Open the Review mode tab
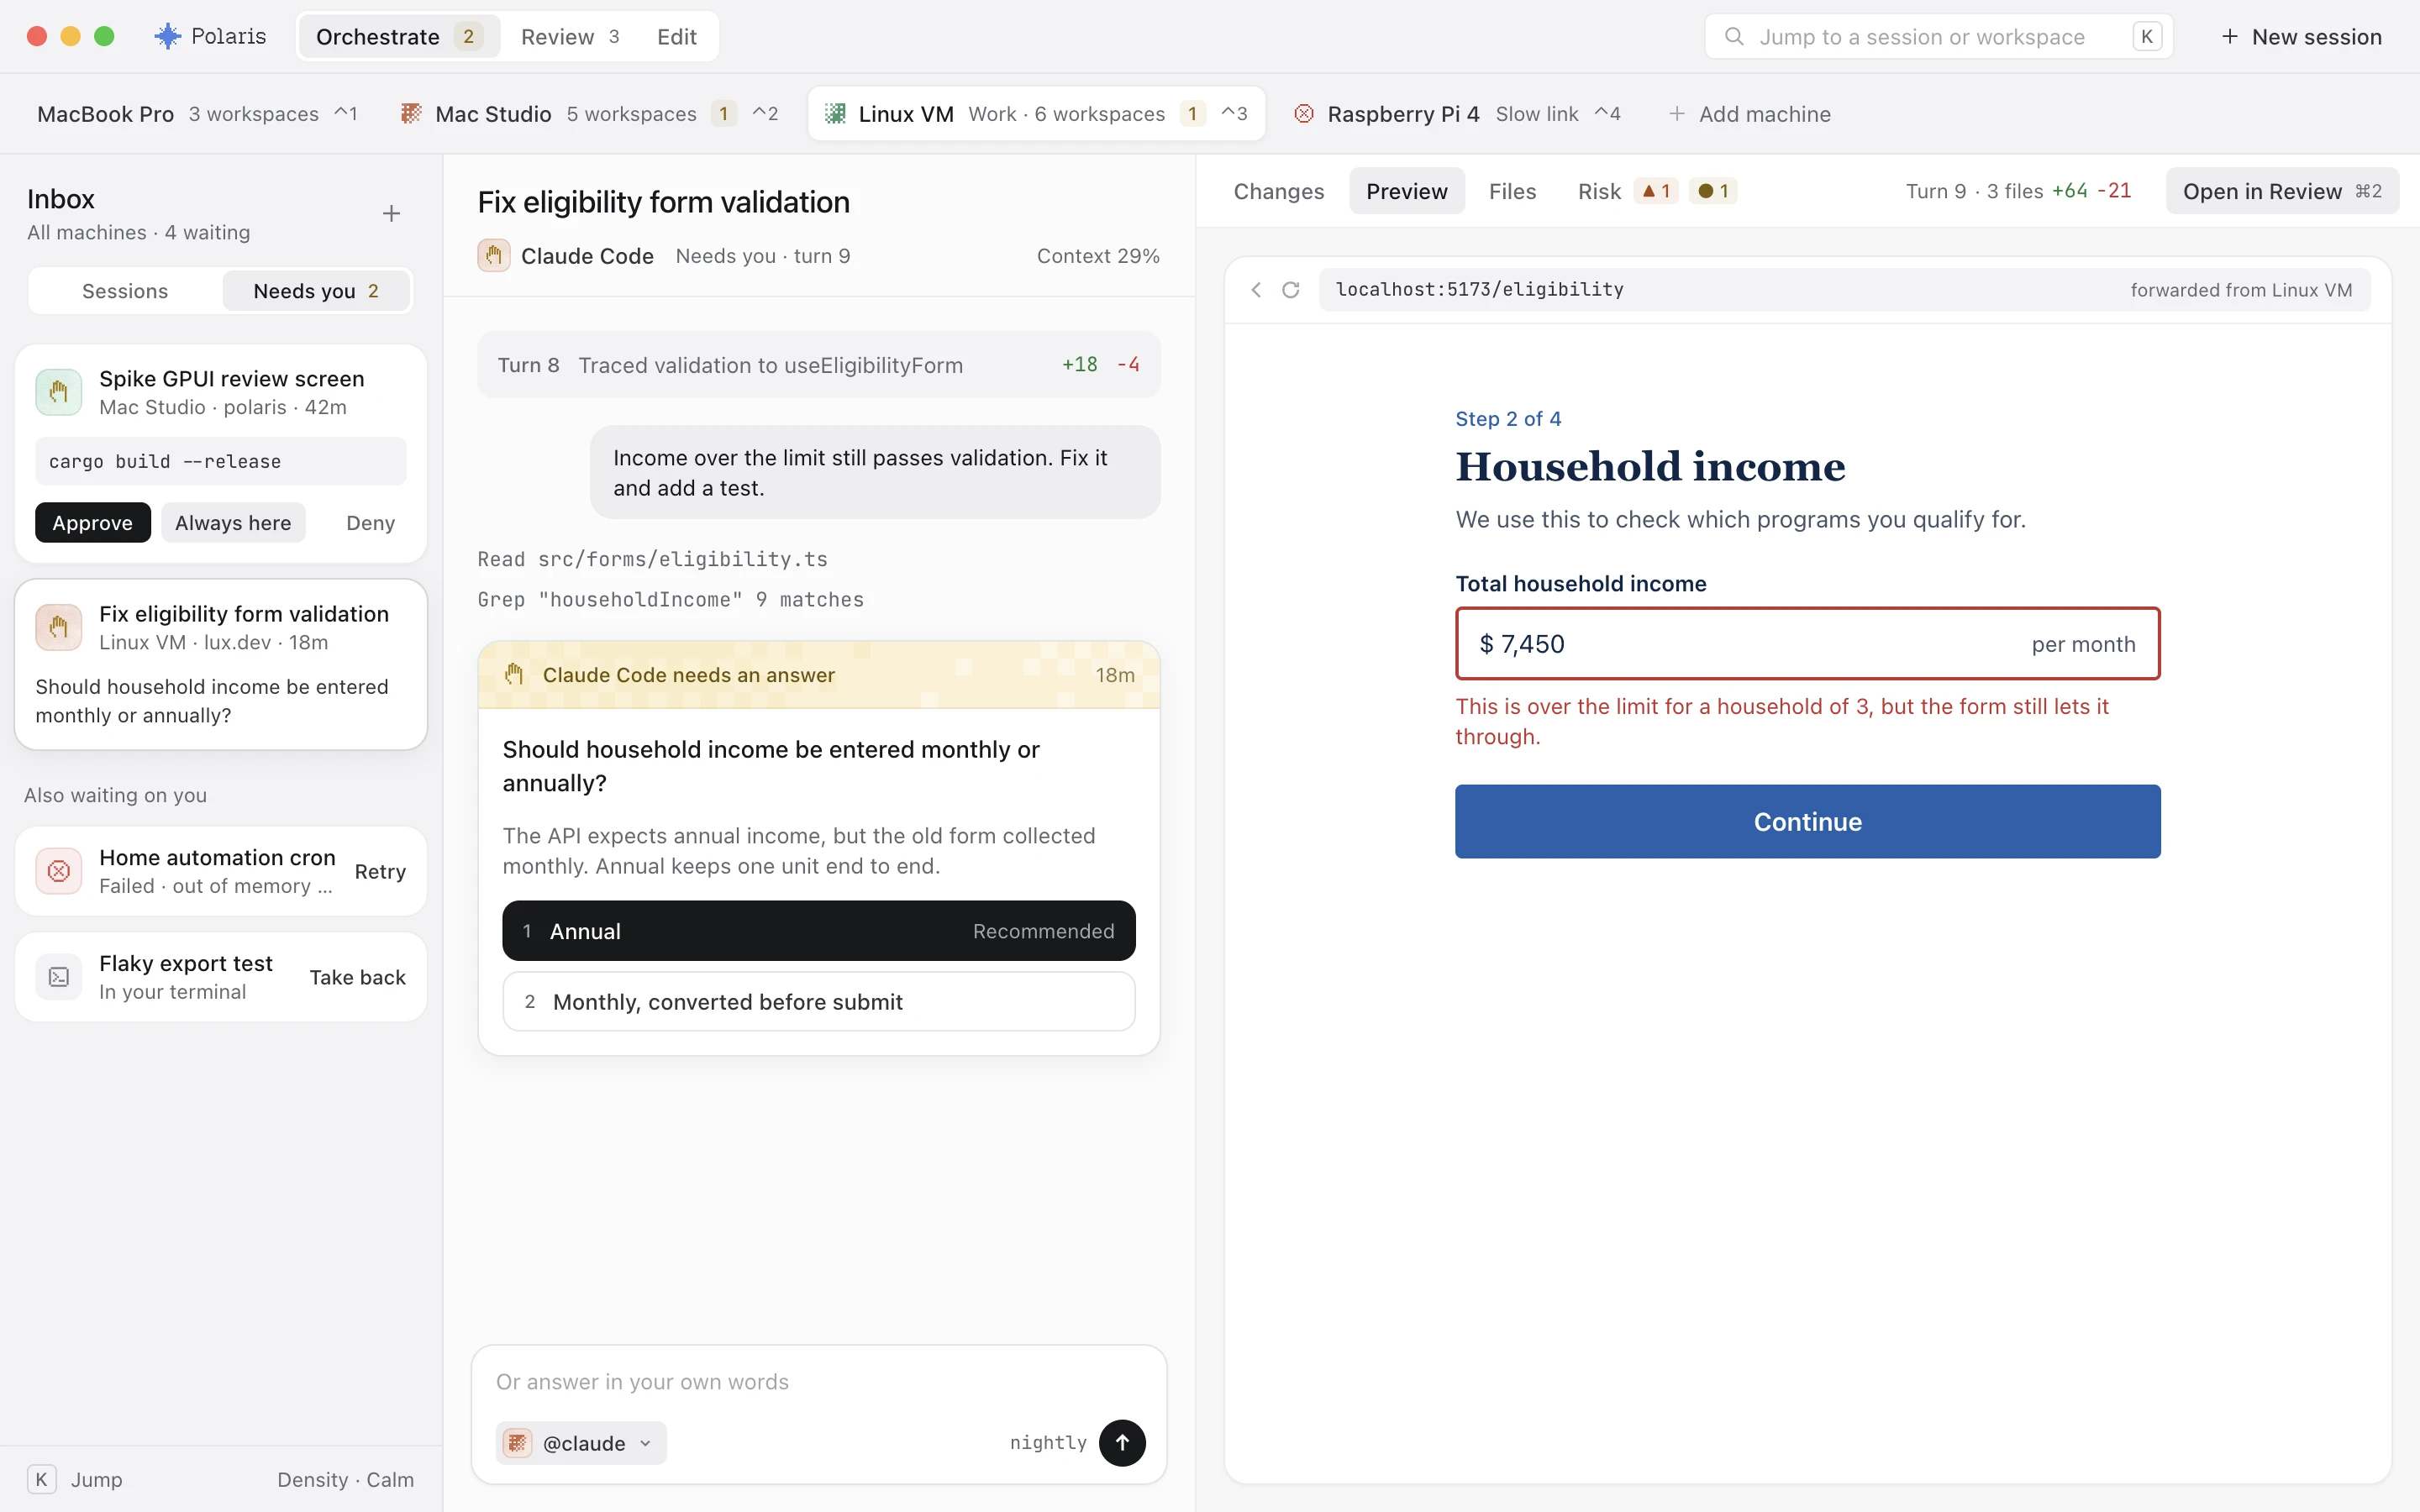This screenshot has width=2420, height=1512. tap(570, 37)
